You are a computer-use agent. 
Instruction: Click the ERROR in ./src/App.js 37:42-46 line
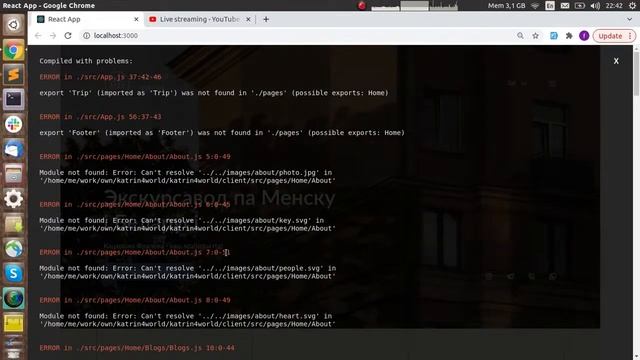[x=100, y=77]
